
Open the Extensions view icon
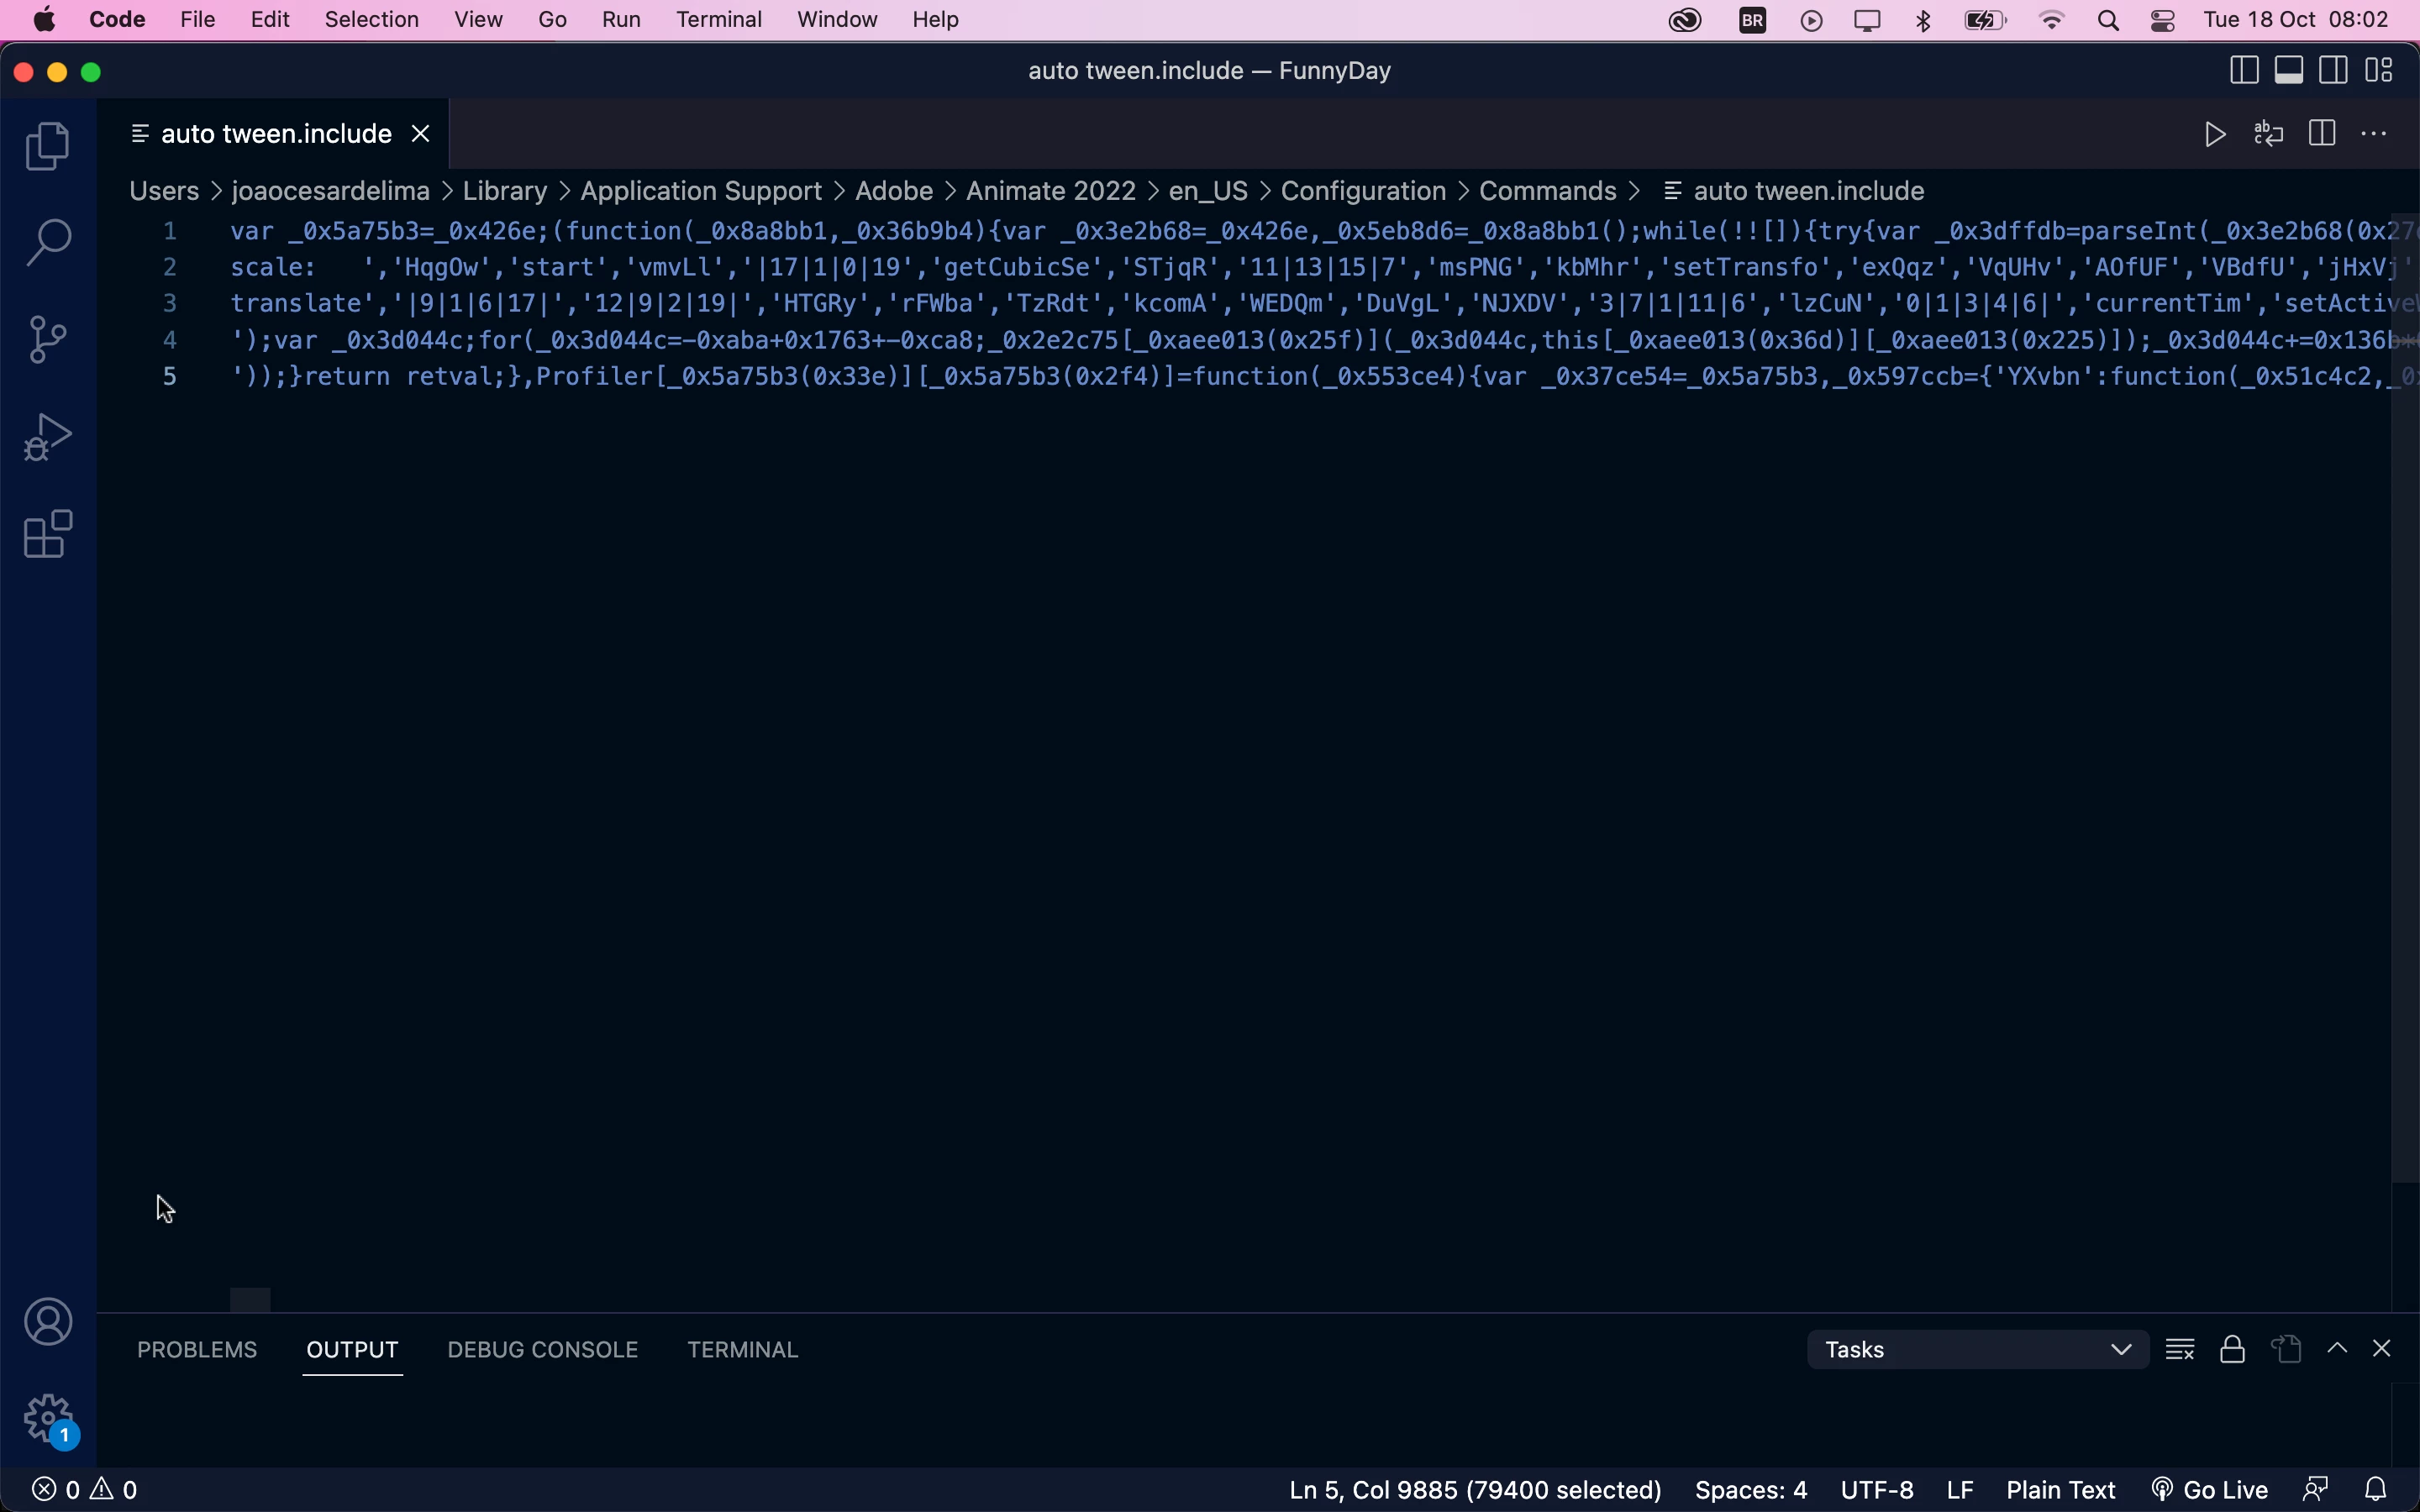coord(47,534)
